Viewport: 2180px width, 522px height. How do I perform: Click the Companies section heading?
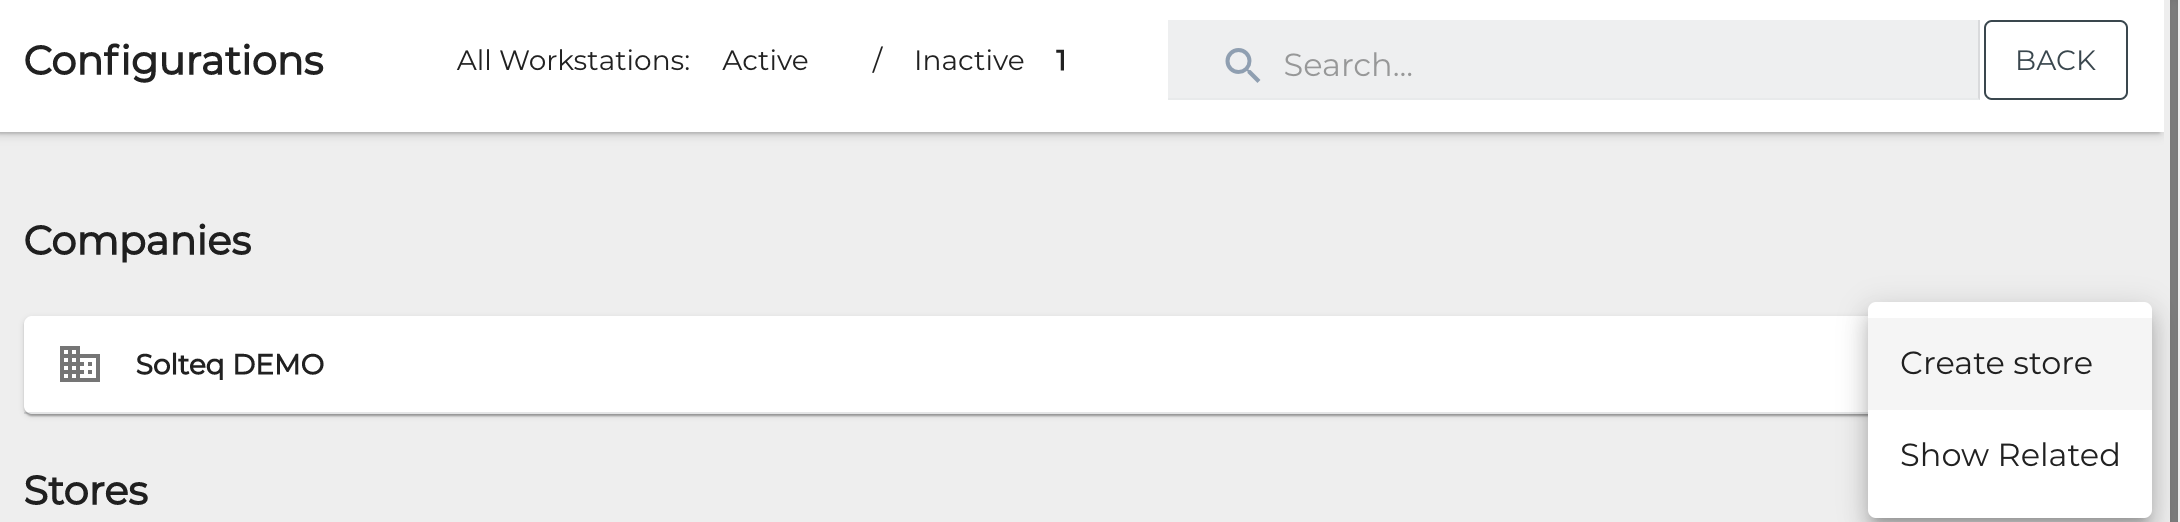tap(138, 241)
